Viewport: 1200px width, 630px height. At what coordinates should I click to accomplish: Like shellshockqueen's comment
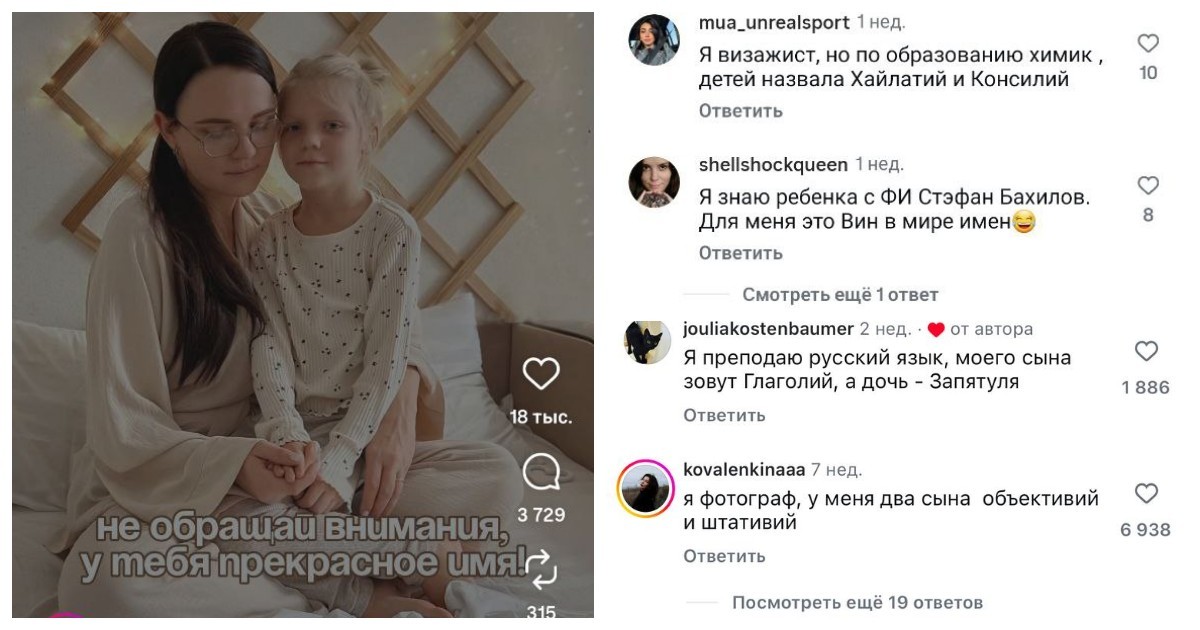pos(1148,185)
